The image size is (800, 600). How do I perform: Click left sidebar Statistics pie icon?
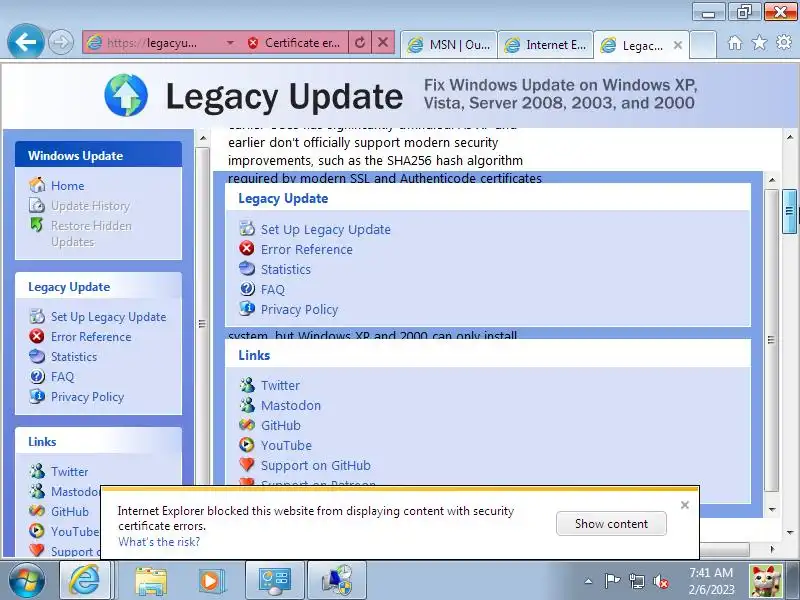tap(37, 356)
